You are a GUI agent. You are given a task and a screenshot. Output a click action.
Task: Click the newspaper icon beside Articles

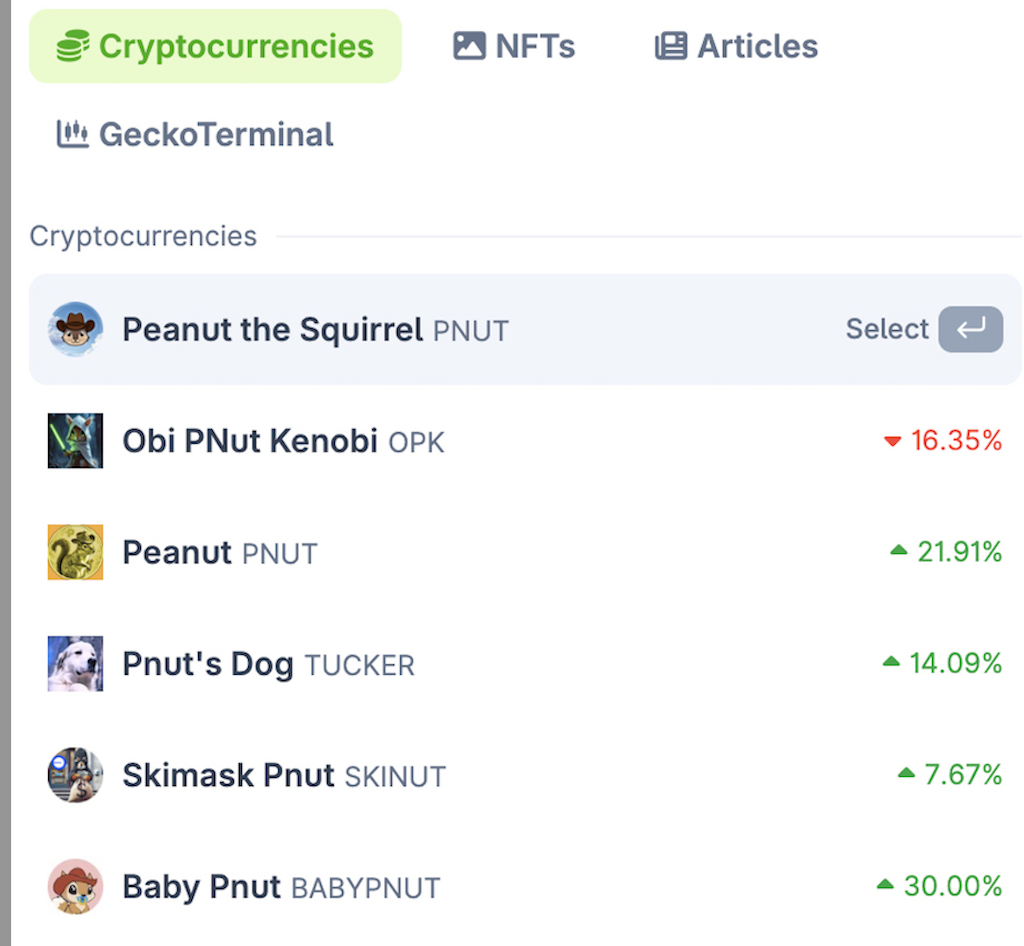tap(671, 46)
